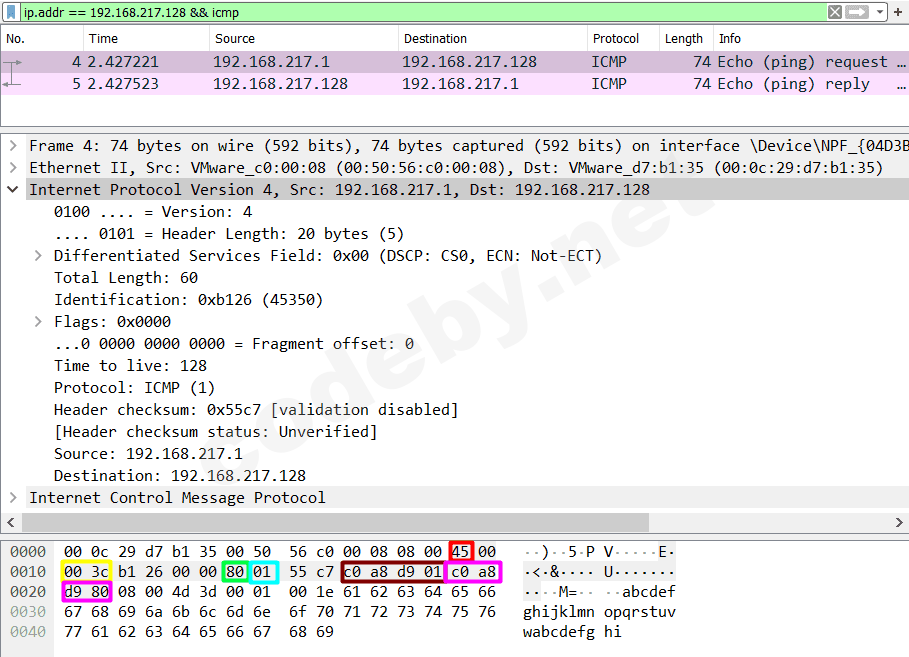Click hex byte 3c in row 0010

100,572
